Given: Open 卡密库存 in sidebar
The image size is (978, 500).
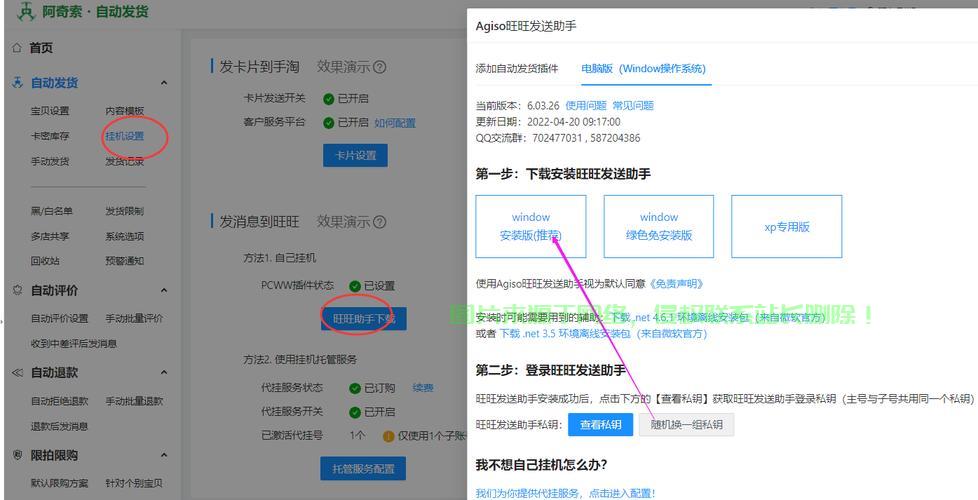Looking at the screenshot, I should pos(50,136).
